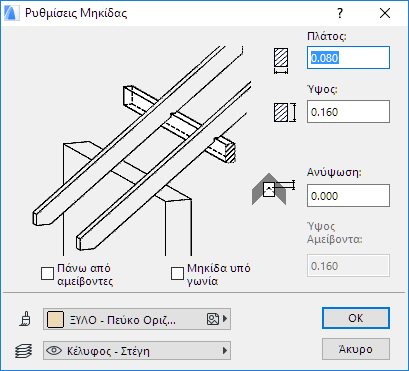This screenshot has width=409, height=371.
Task: Click the Πλάτος width input field
Action: pyautogui.click(x=348, y=58)
